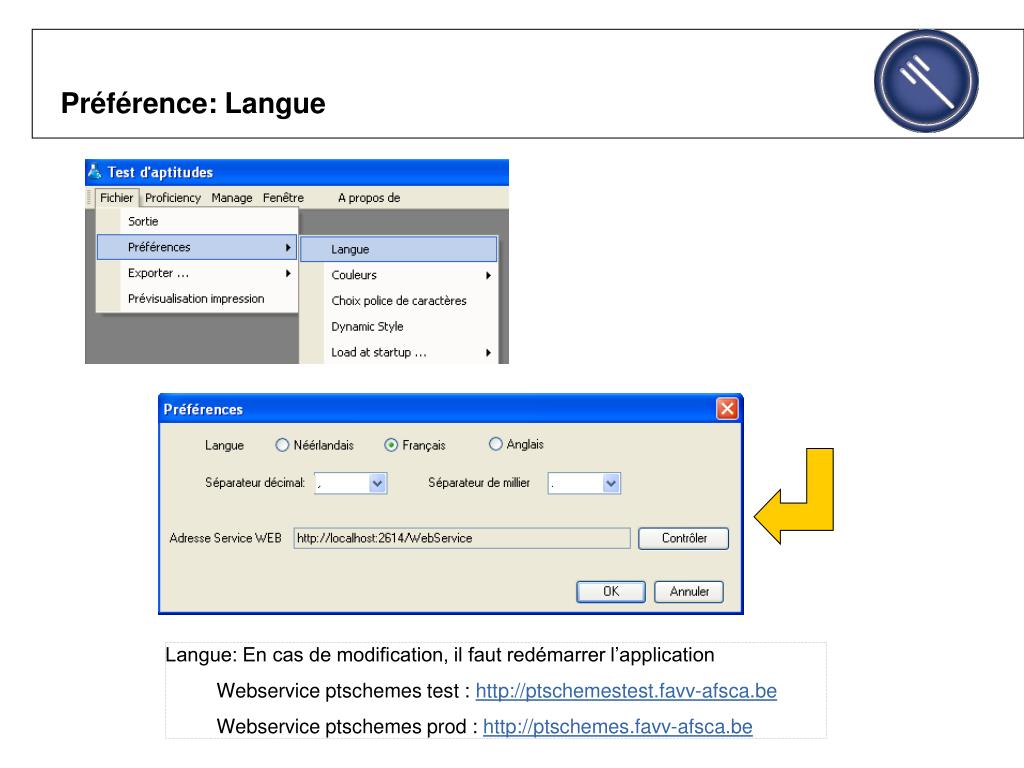Expand the Couleurs submenu arrow

pos(488,276)
